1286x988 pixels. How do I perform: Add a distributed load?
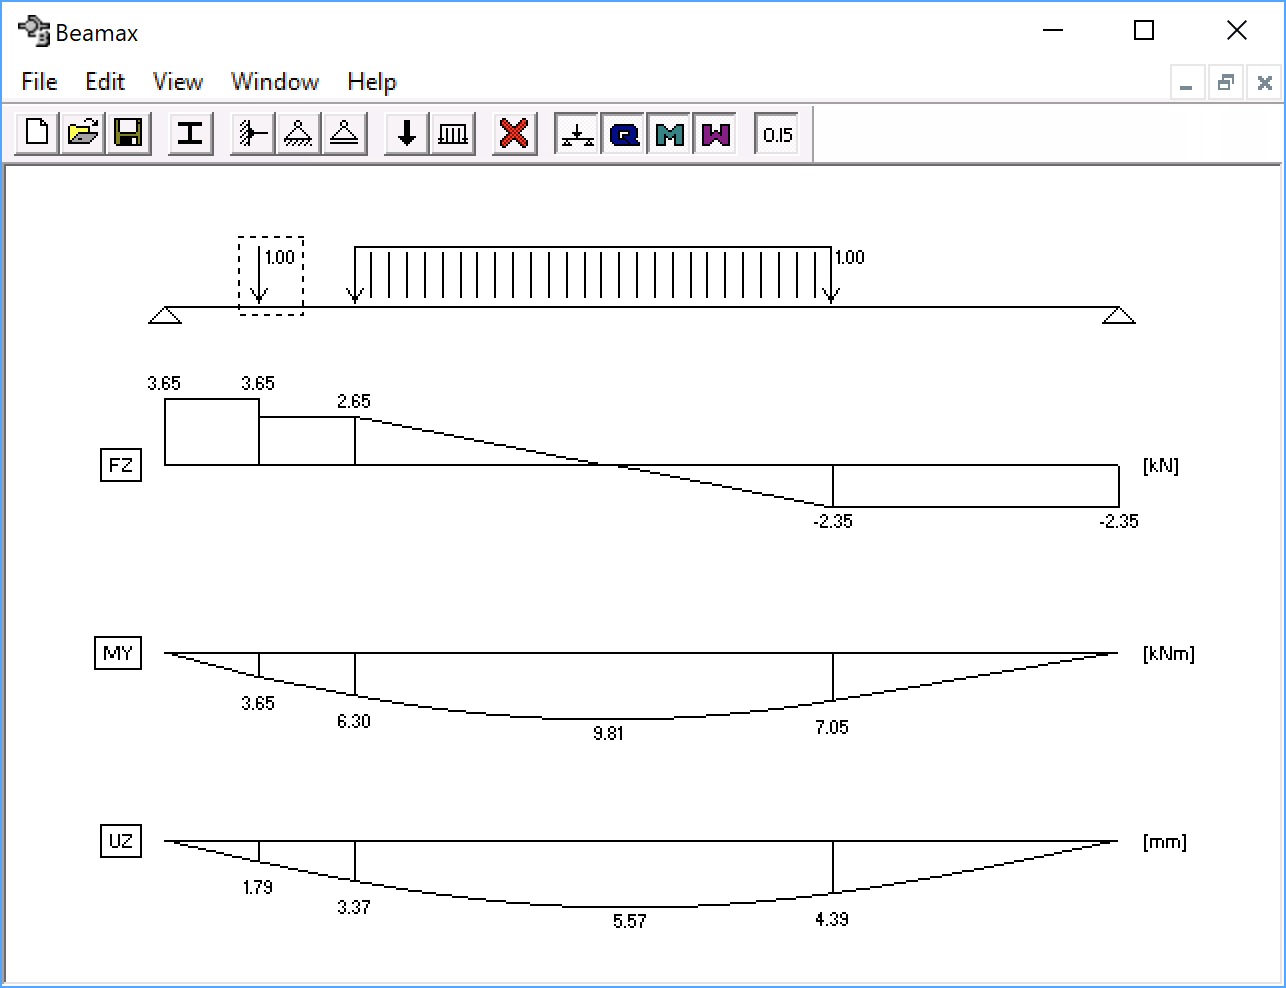click(x=452, y=133)
